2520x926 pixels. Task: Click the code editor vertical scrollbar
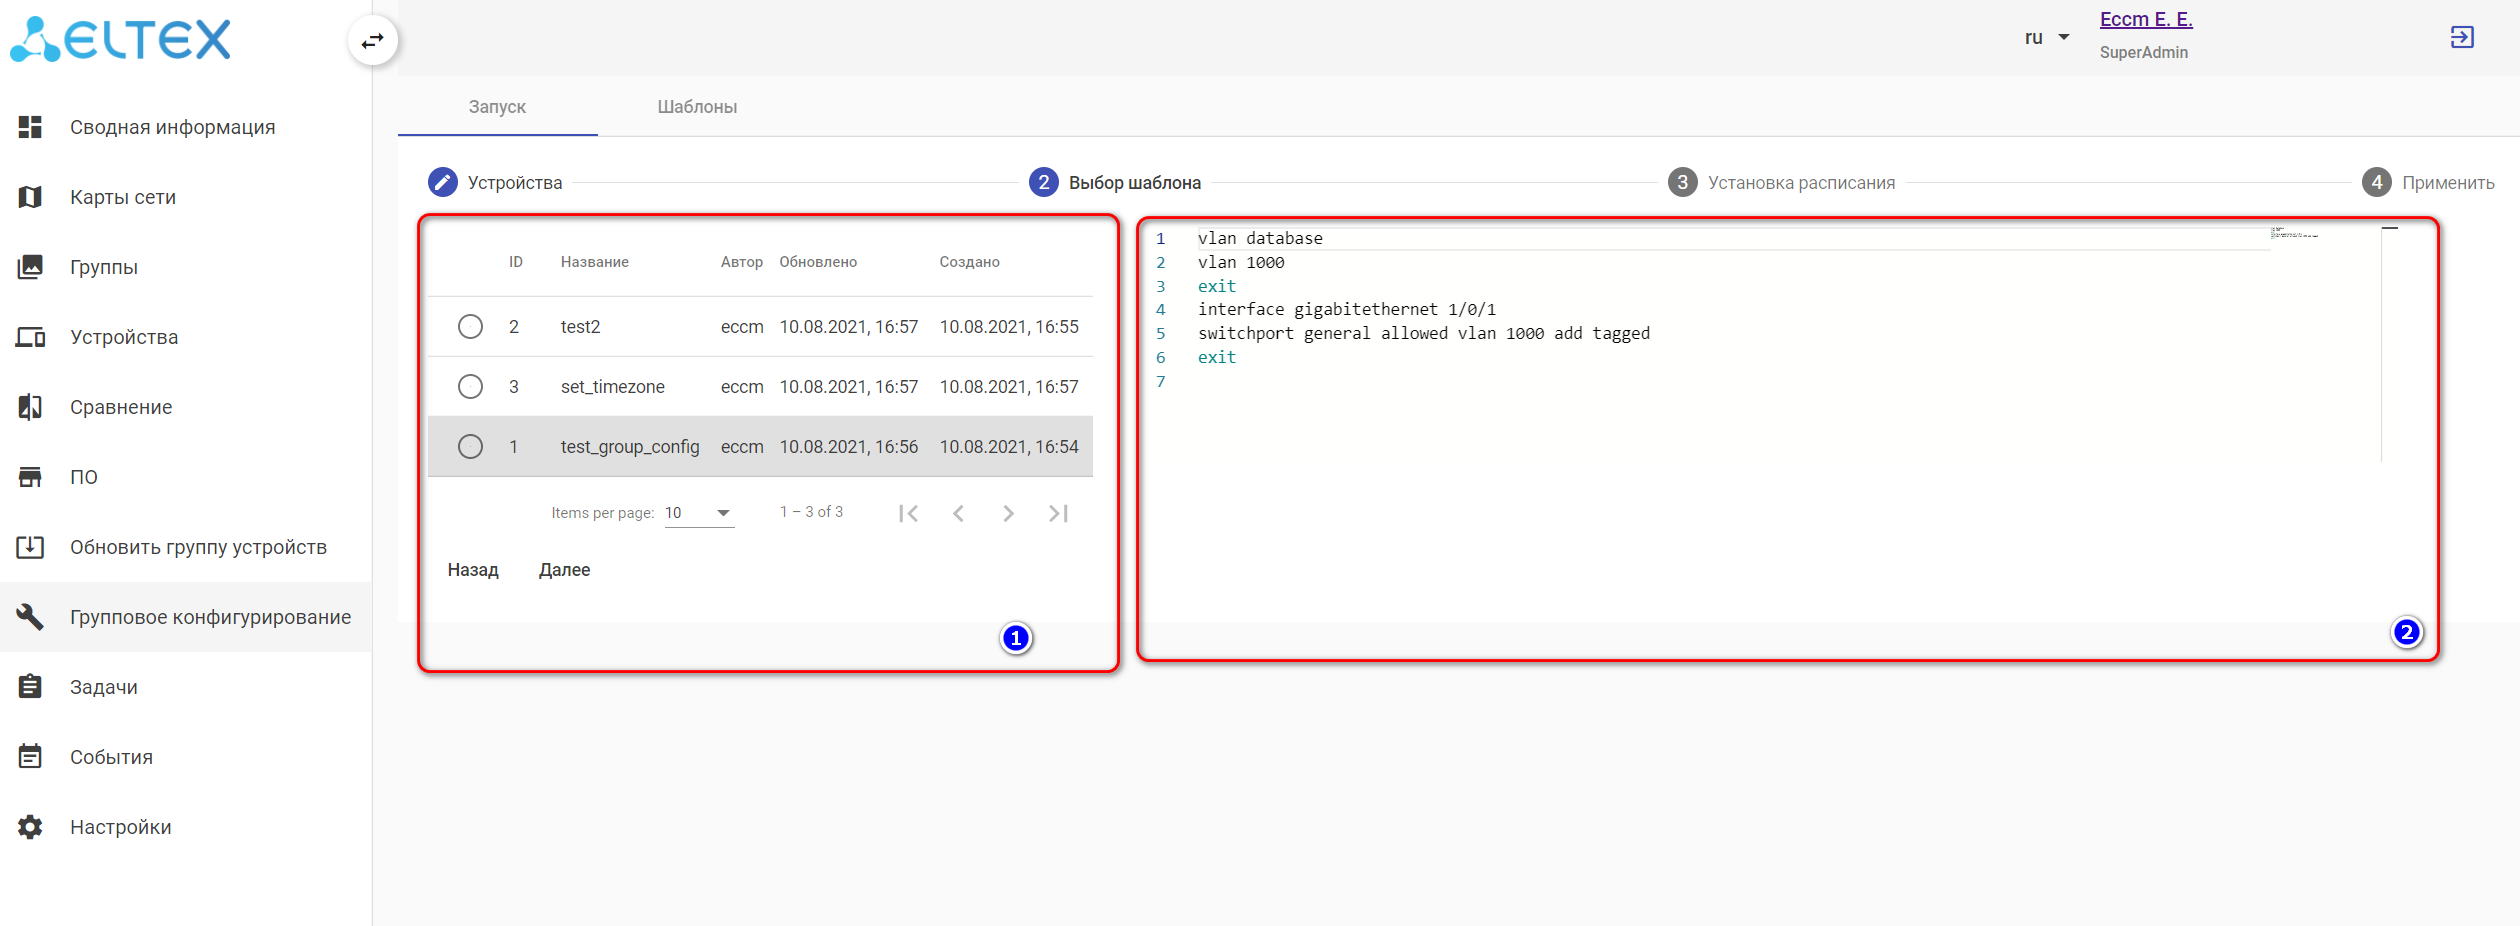[2390, 343]
